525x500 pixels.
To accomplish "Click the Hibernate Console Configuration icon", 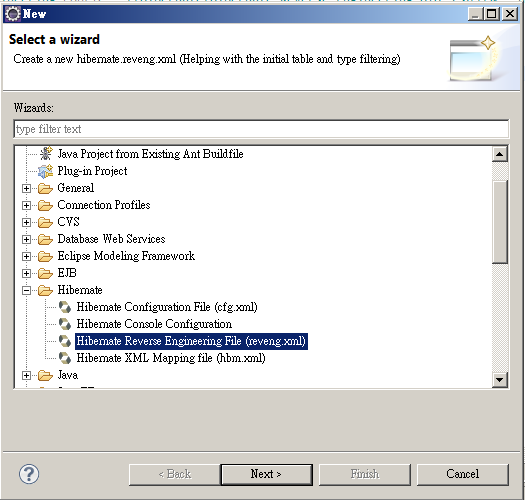I will pyautogui.click(x=65, y=324).
